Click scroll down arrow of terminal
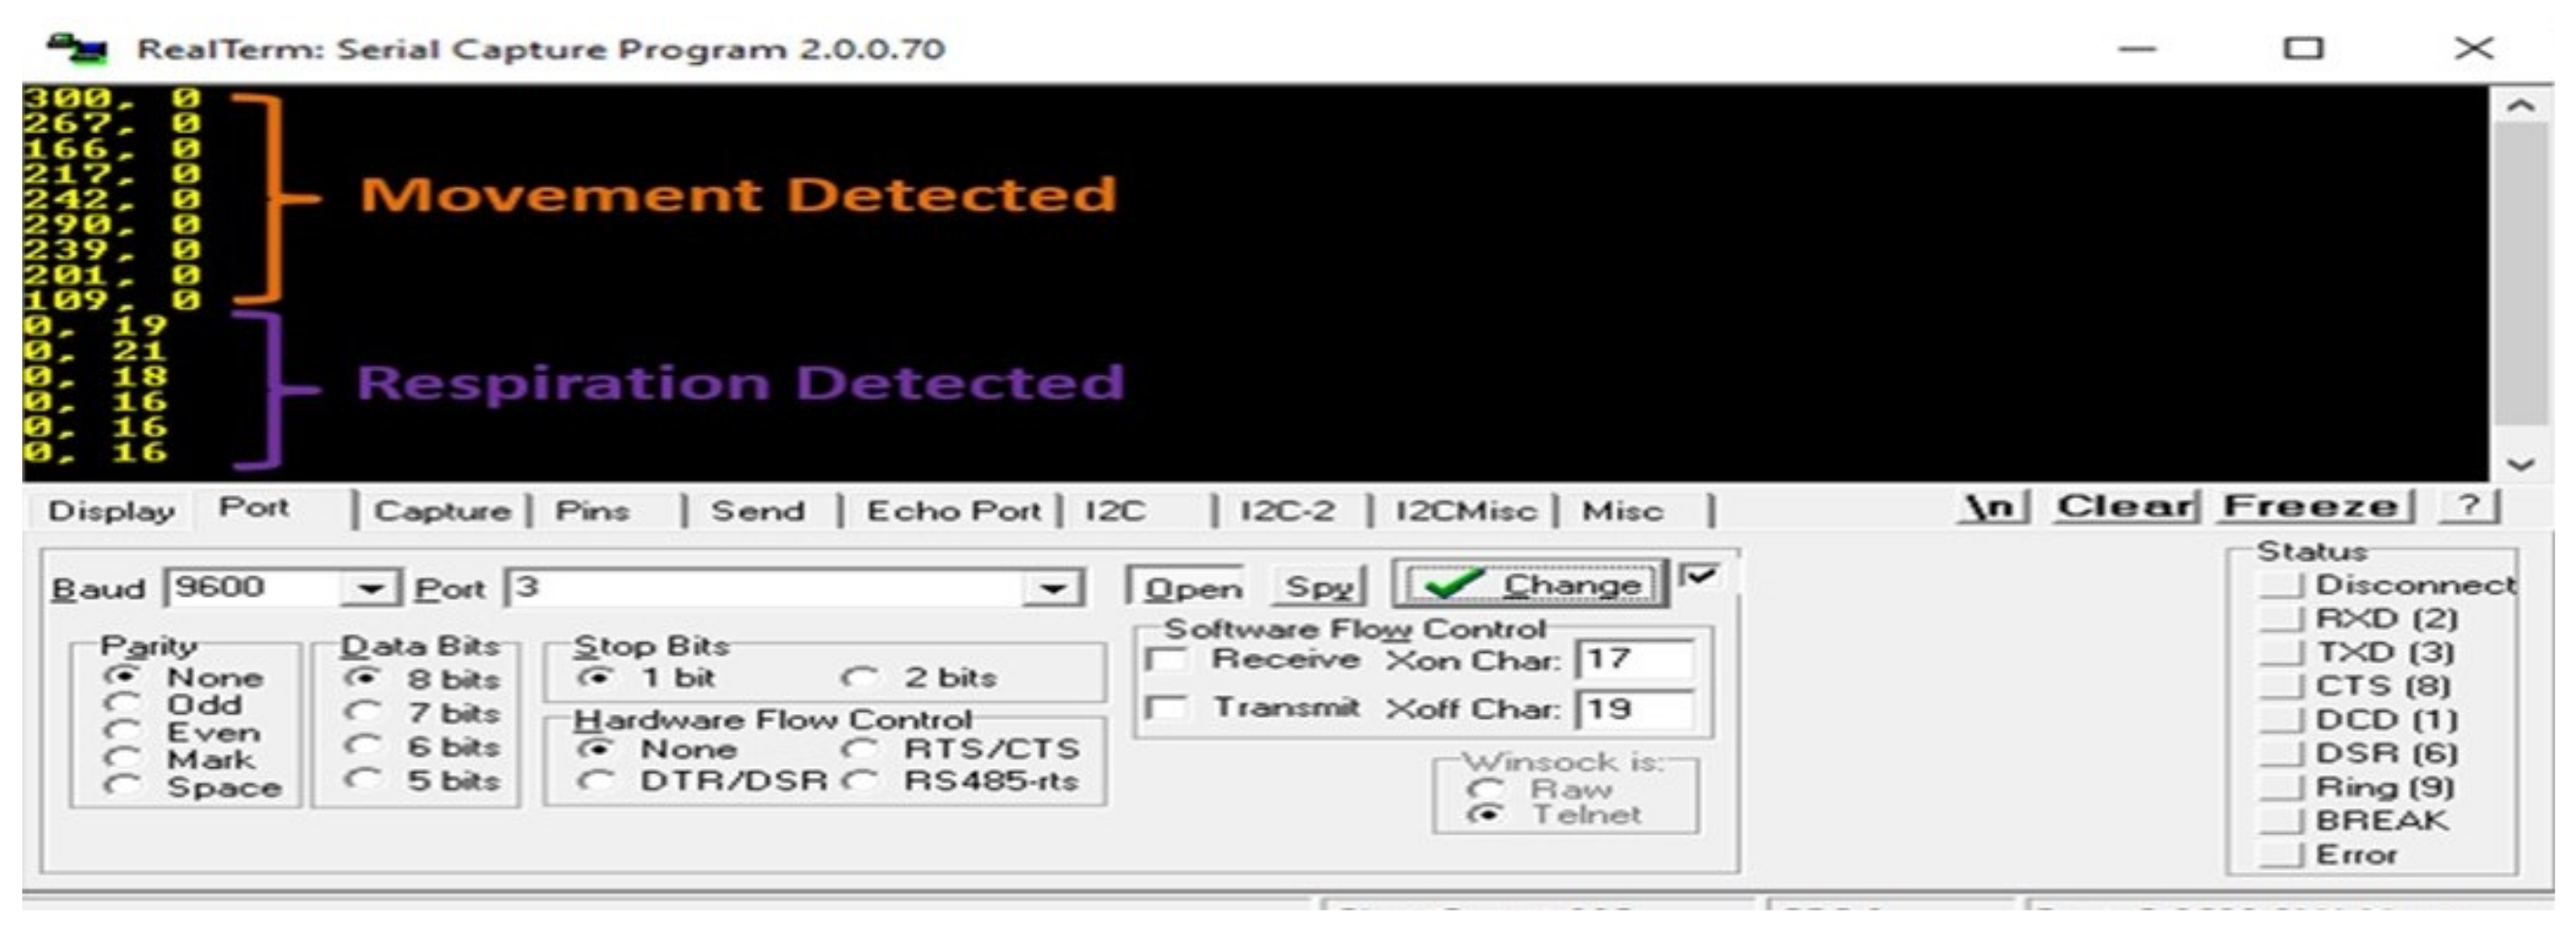Image resolution: width=2576 pixels, height=930 pixels. click(2521, 464)
